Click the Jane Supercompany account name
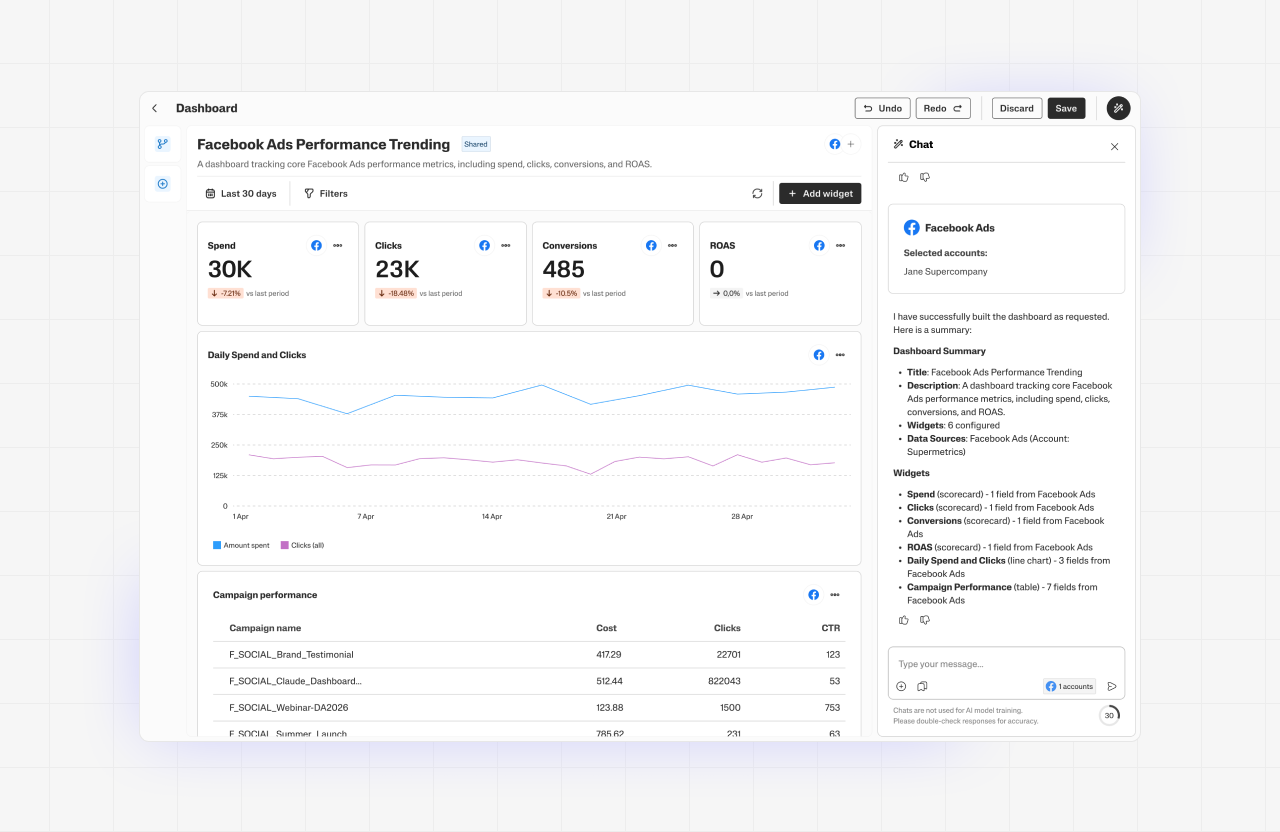 click(x=945, y=271)
